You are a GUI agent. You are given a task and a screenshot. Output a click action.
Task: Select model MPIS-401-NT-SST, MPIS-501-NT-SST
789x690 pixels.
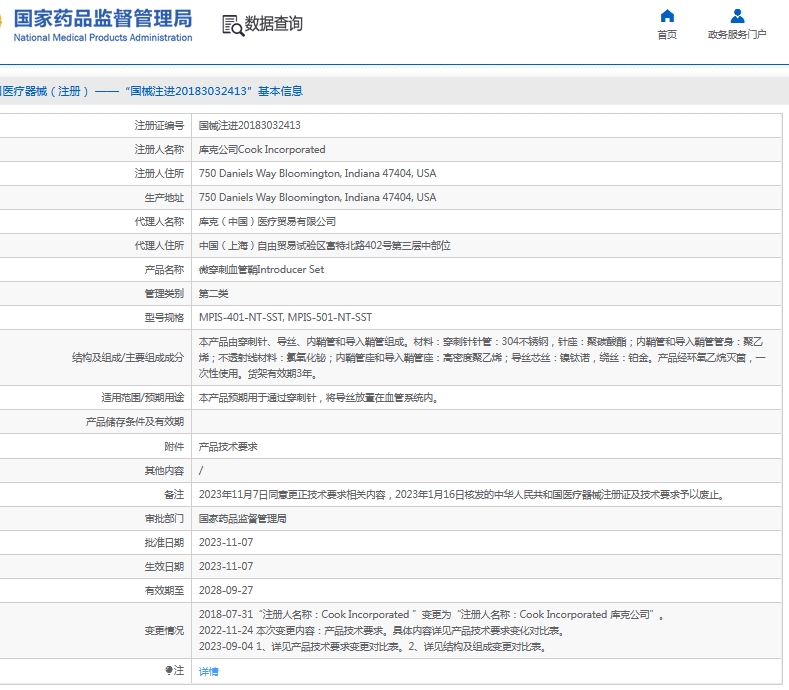(x=285, y=318)
